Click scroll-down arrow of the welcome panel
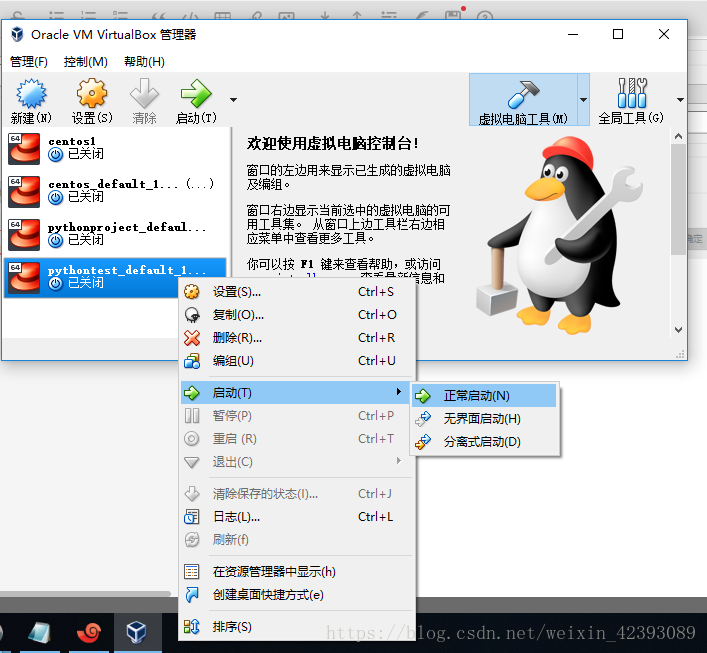Image resolution: width=707 pixels, height=653 pixels. coord(678,330)
